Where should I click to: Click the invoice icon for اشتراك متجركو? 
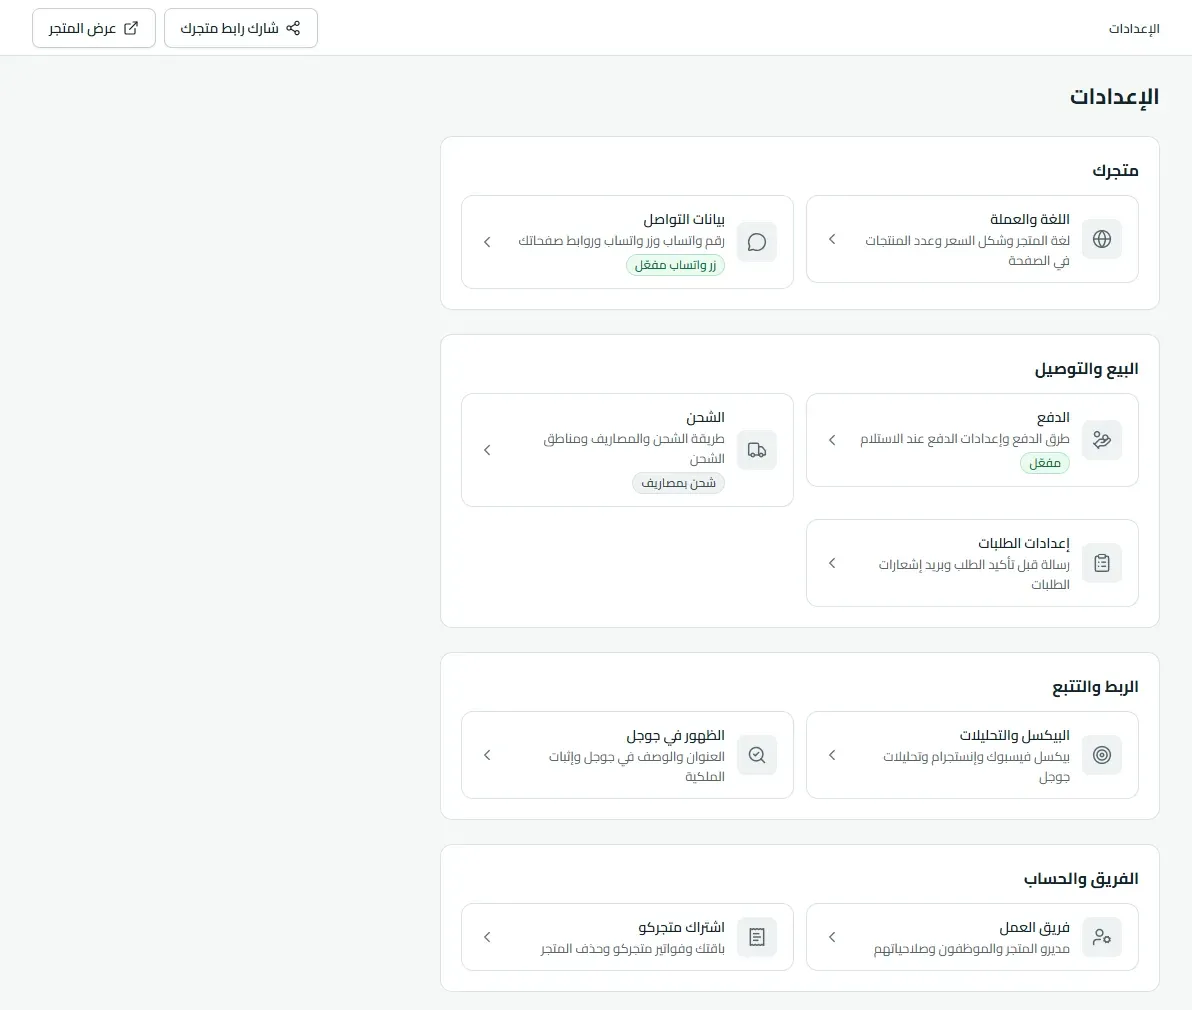coord(756,937)
